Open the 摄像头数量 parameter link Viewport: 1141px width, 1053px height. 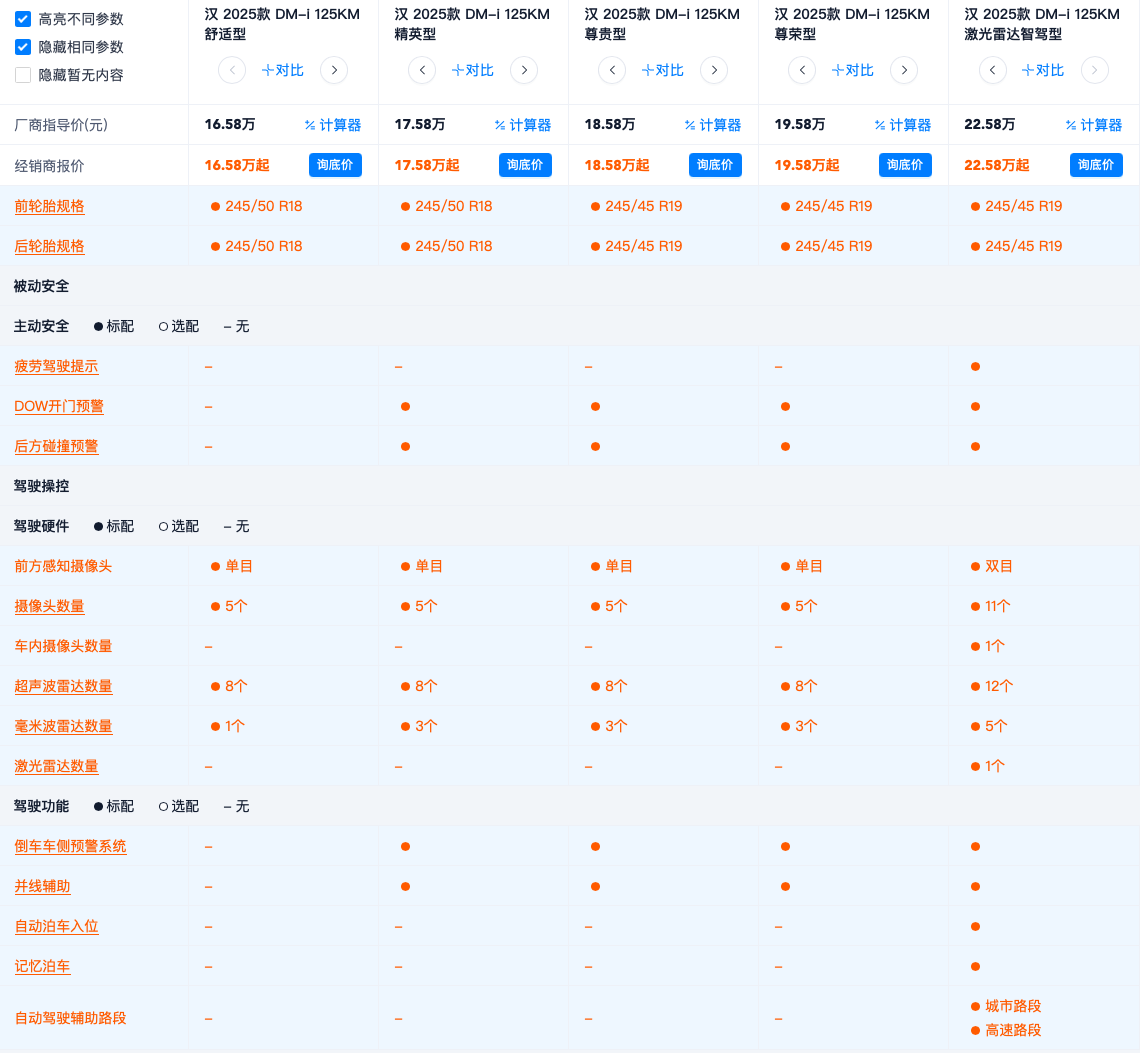pyautogui.click(x=49, y=607)
